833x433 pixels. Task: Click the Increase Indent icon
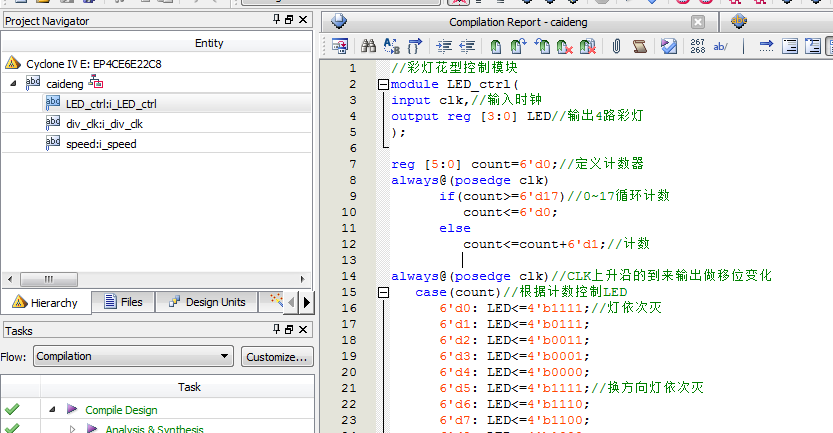pyautogui.click(x=444, y=46)
